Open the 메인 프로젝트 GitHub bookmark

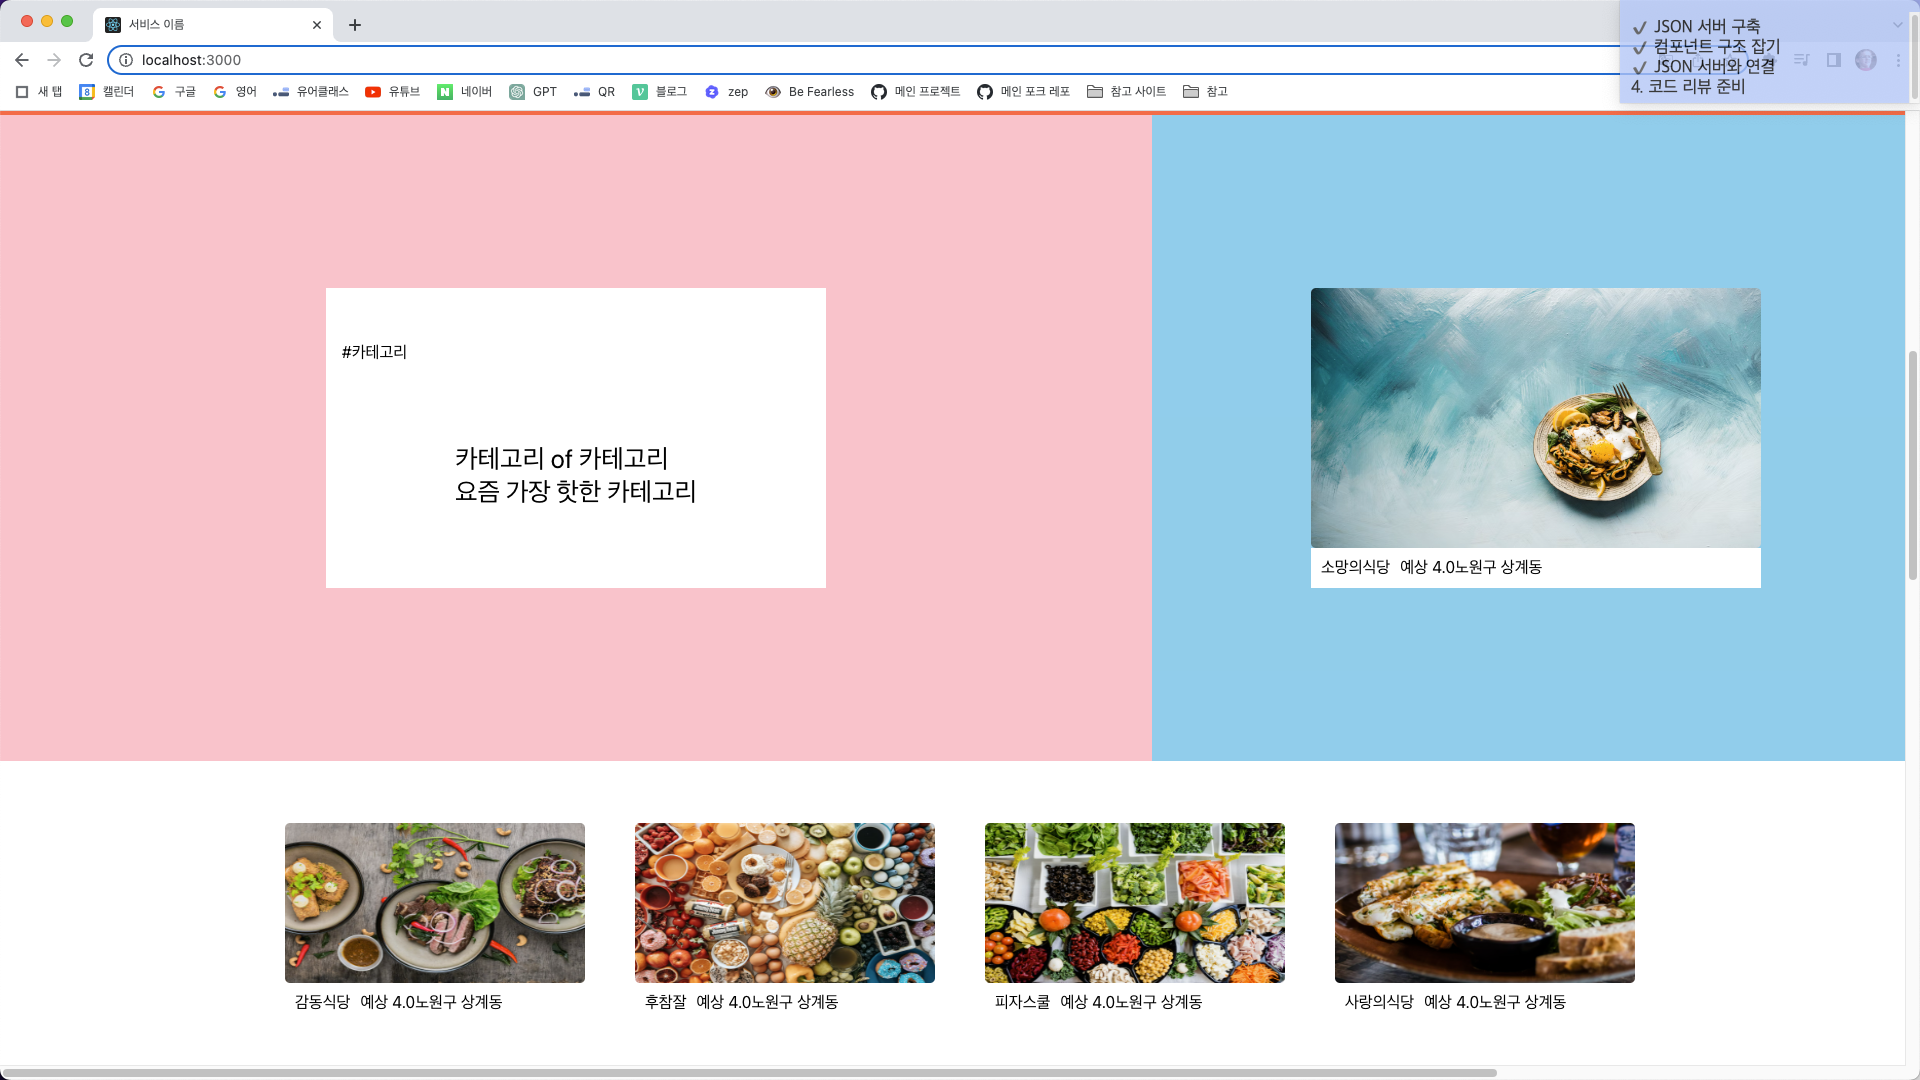[916, 92]
